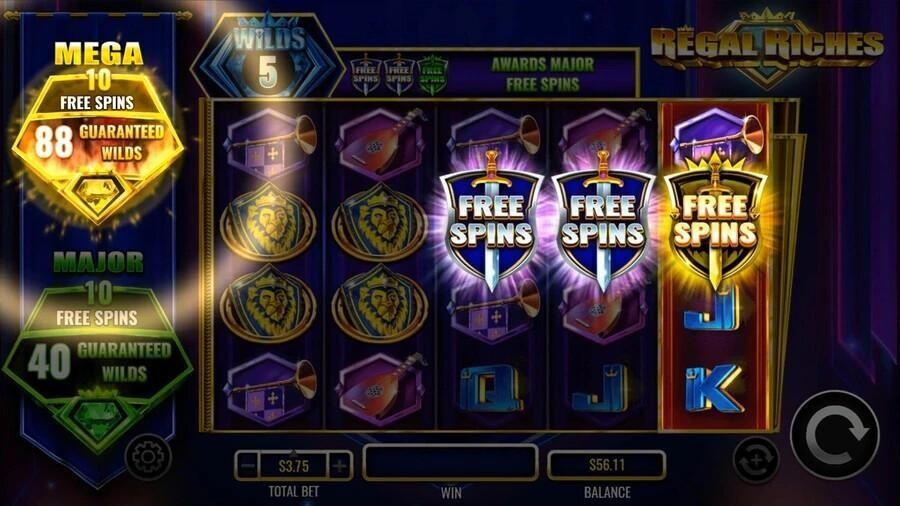Viewport: 900px width, 506px height.
Task: Increase total bet with plus button
Action: tap(340, 465)
